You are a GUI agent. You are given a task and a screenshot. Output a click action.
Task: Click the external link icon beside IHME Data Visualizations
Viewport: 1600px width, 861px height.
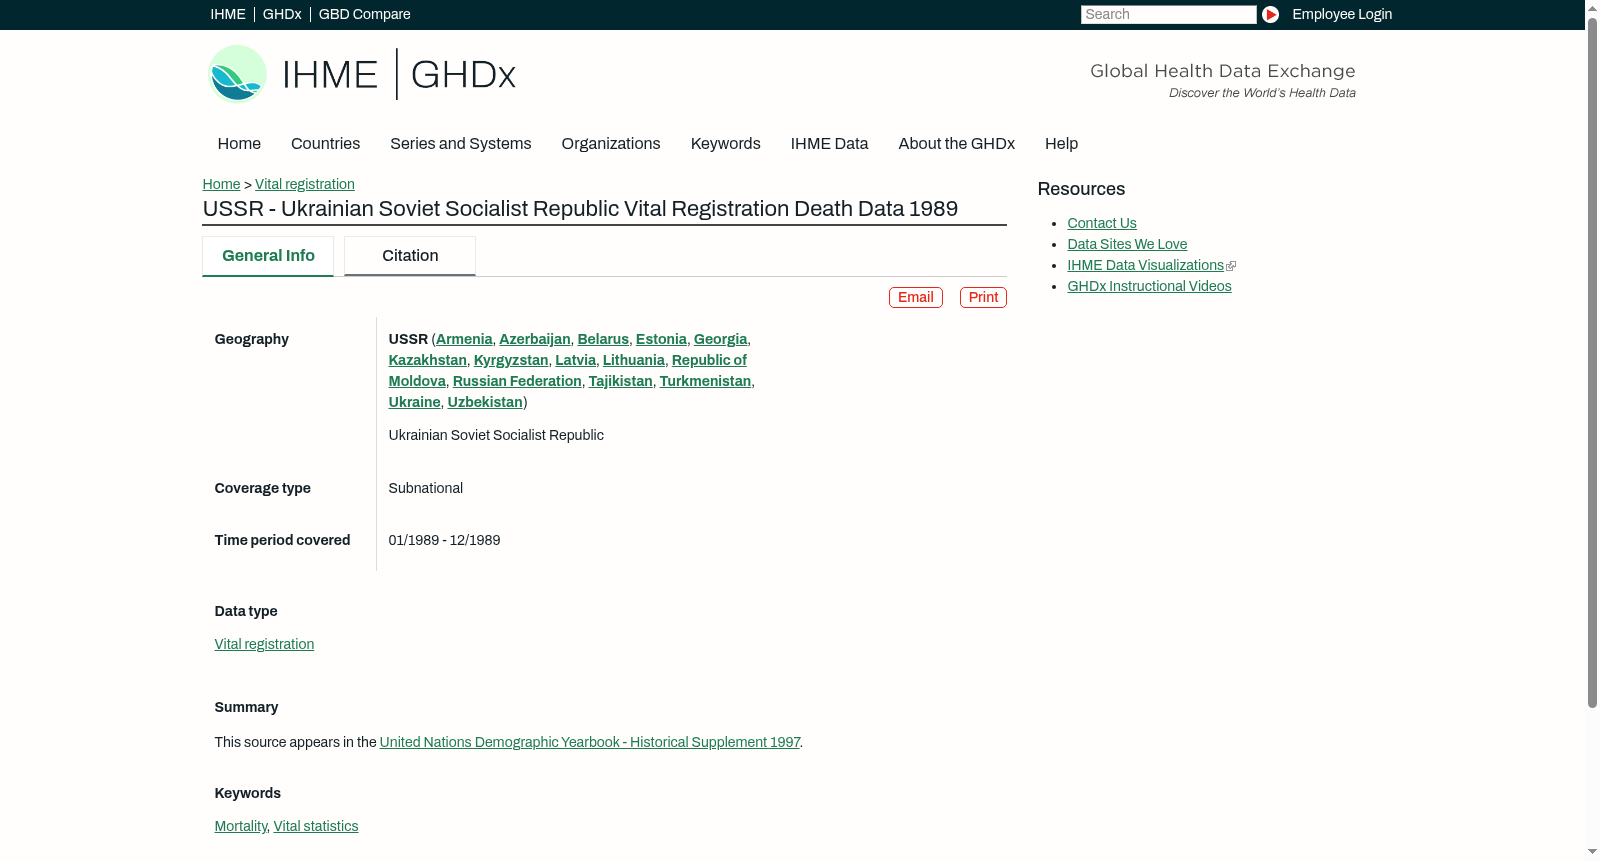pos(1231,266)
